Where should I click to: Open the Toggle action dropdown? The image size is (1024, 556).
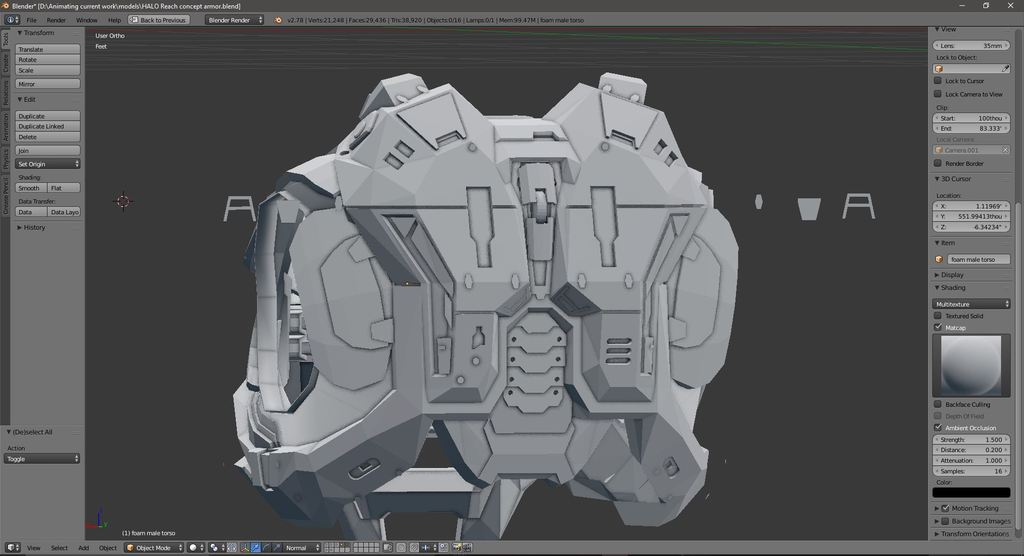(42, 459)
